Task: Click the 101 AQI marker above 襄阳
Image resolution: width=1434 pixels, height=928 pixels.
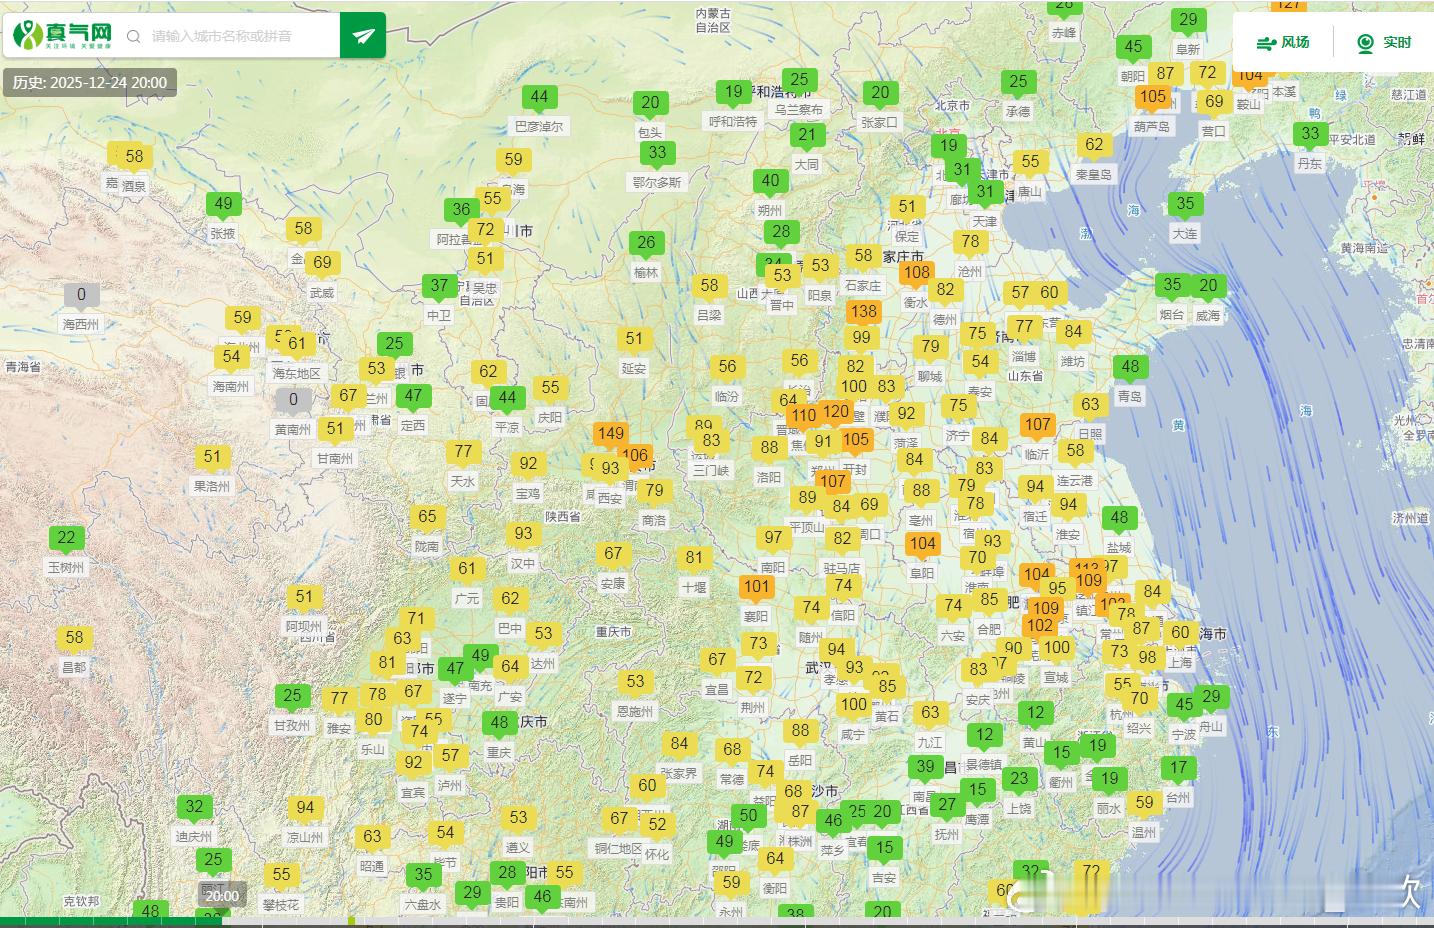Action: [757, 588]
